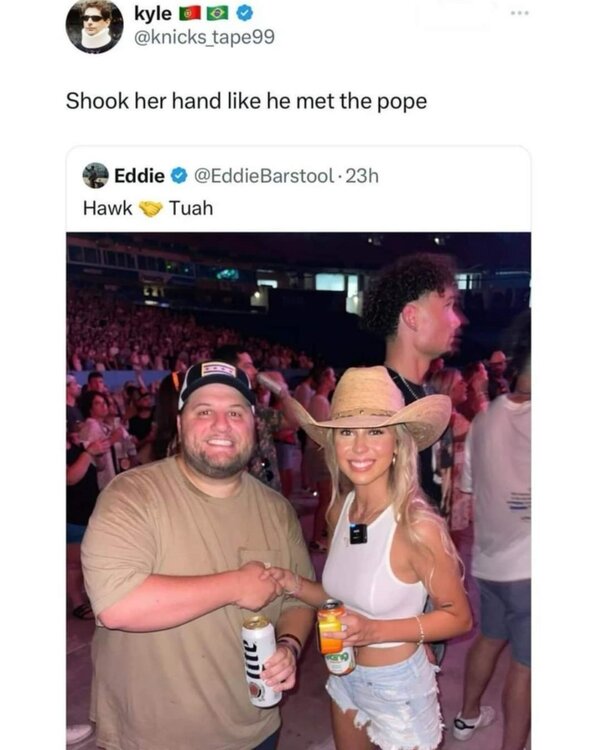Click the Brazil flag emoji next to kyle

(218, 14)
